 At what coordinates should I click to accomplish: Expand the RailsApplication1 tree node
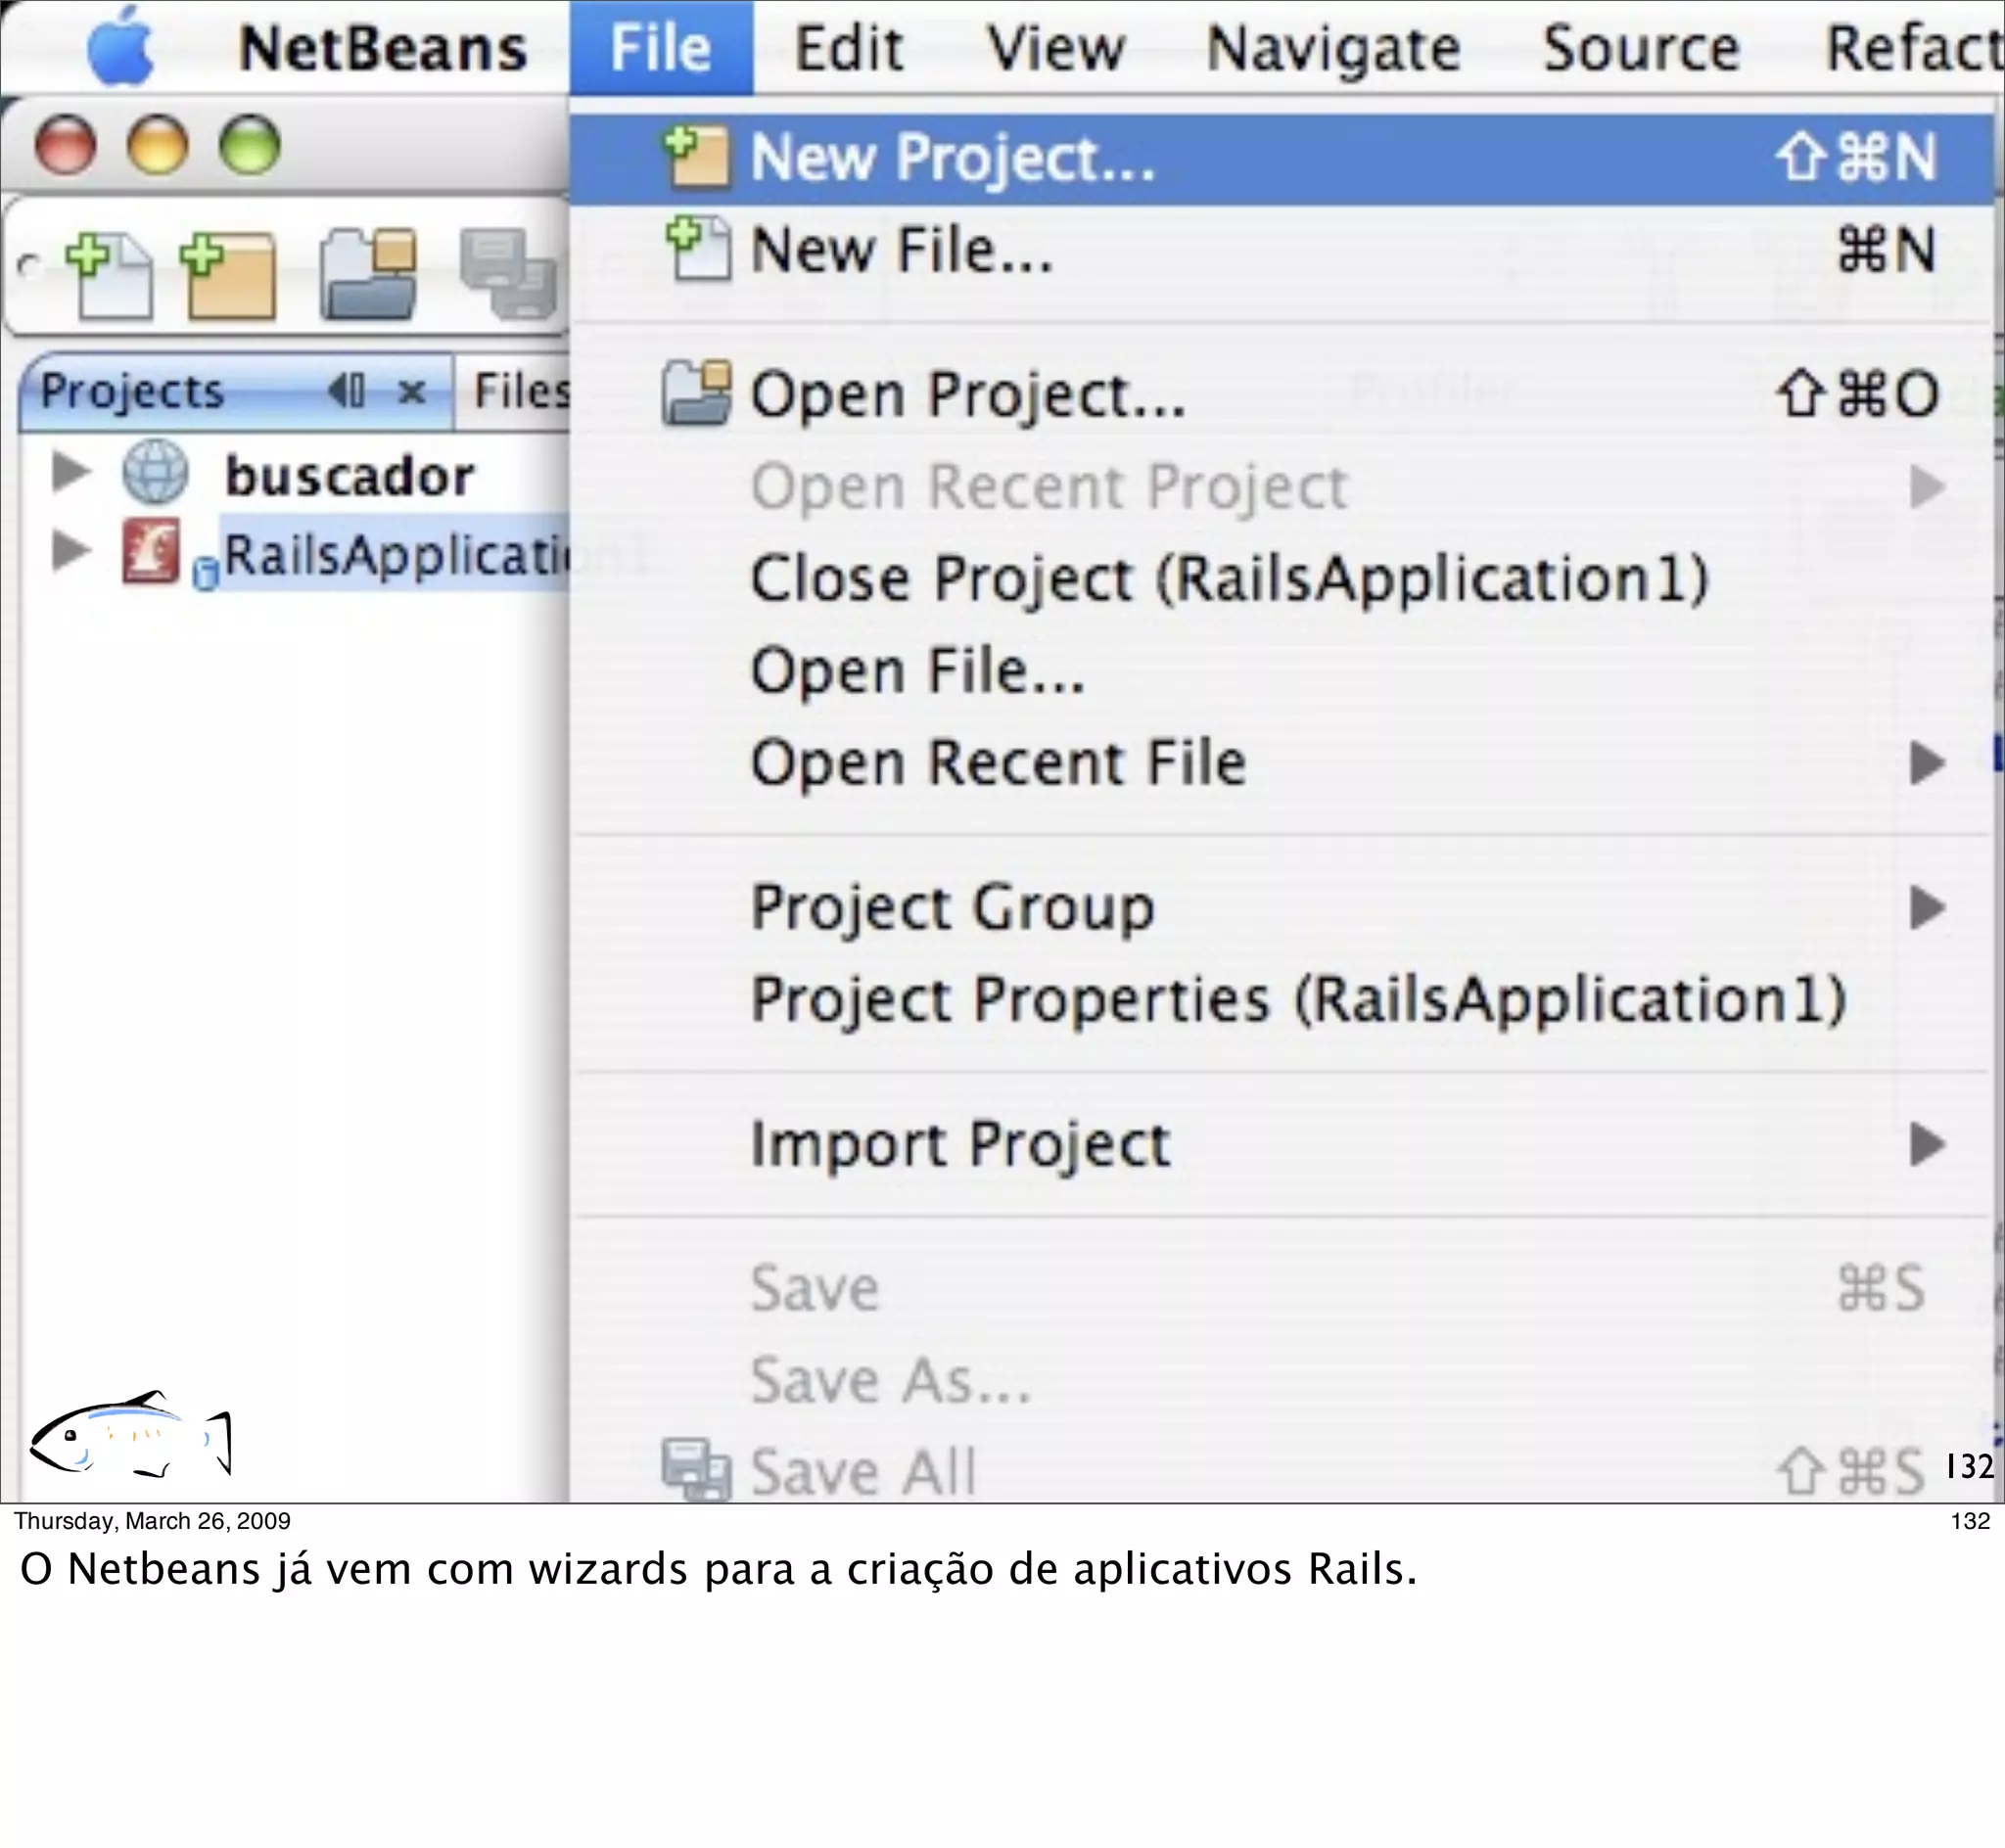[71, 549]
